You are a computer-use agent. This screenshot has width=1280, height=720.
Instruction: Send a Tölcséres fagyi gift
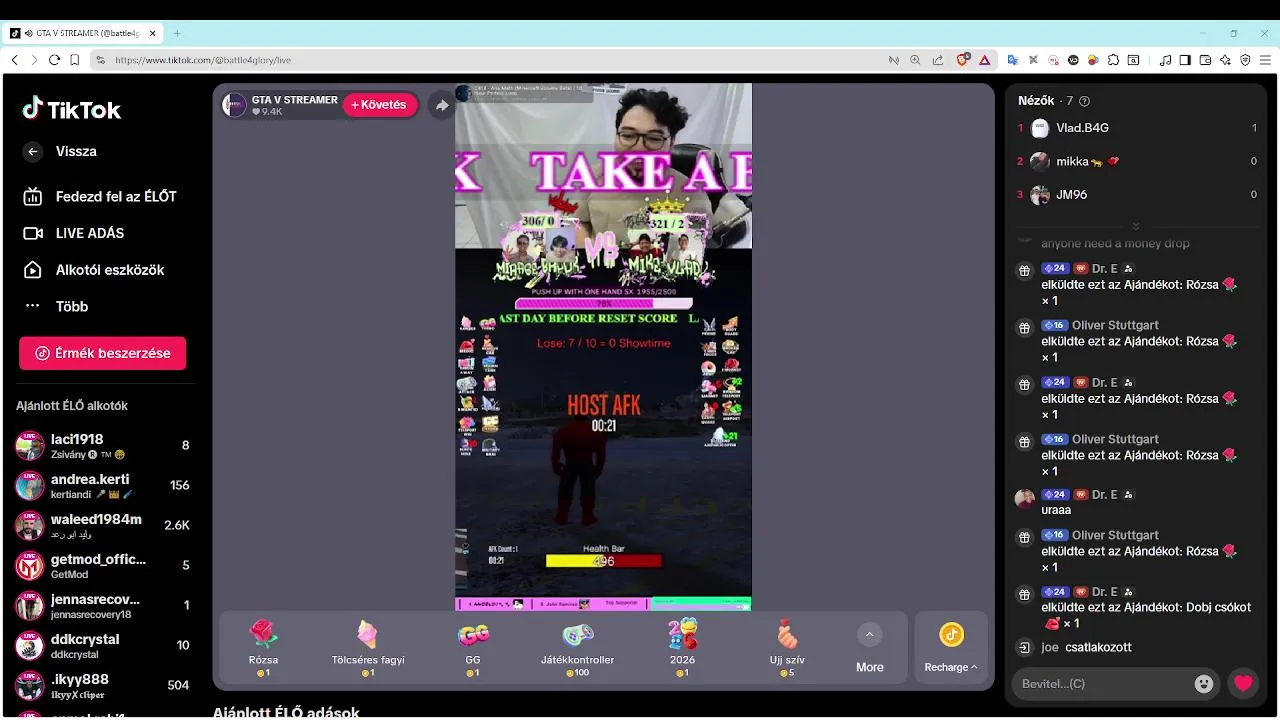pos(368,648)
